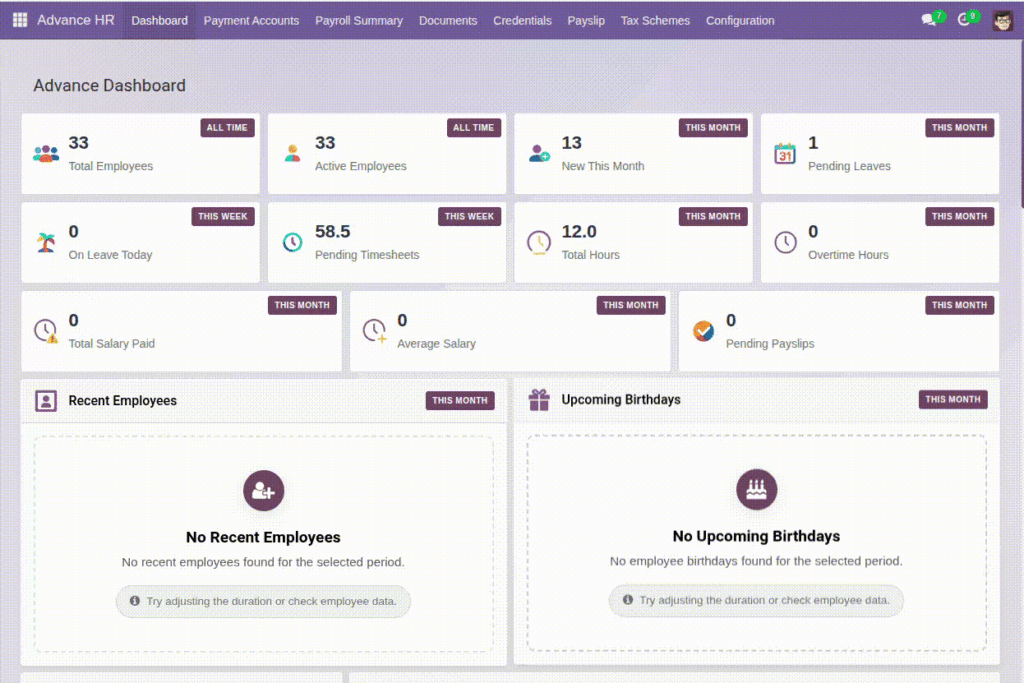Viewport: 1024px width, 683px height.
Task: Click the Total Salary Paid clock-warning icon
Action: click(x=46, y=331)
